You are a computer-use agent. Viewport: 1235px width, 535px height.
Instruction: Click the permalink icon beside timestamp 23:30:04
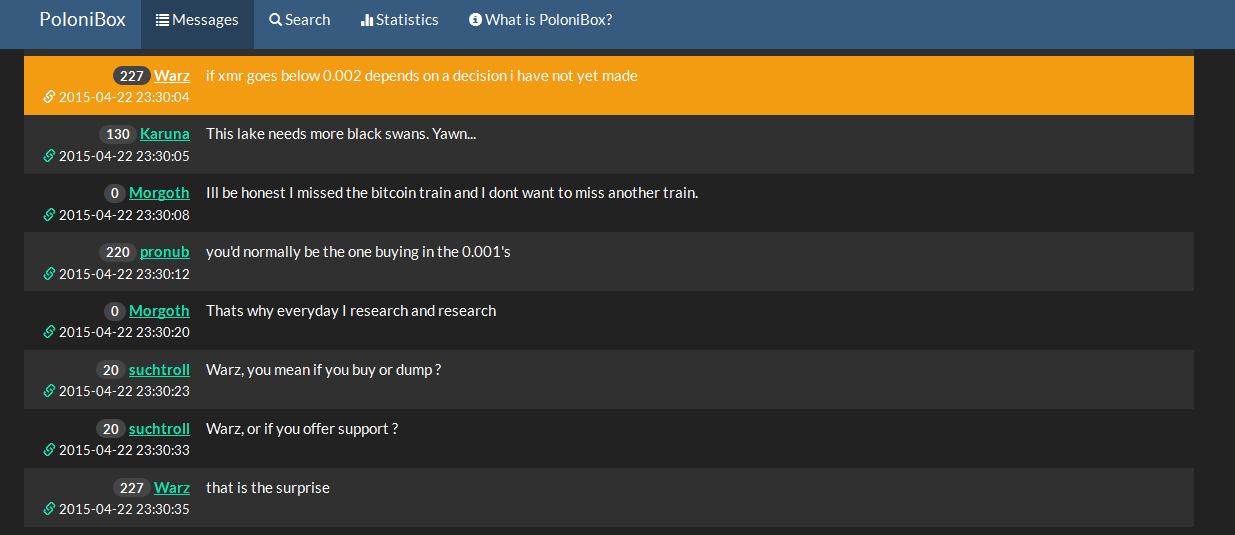point(49,97)
